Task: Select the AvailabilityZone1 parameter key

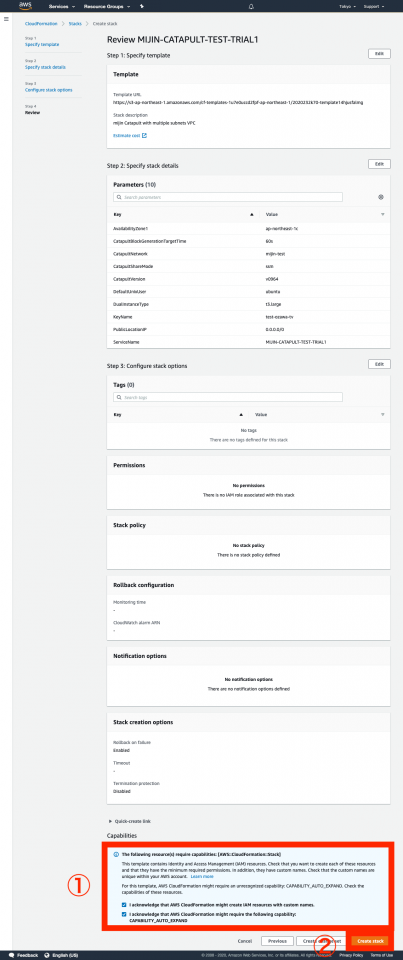Action: [128, 228]
